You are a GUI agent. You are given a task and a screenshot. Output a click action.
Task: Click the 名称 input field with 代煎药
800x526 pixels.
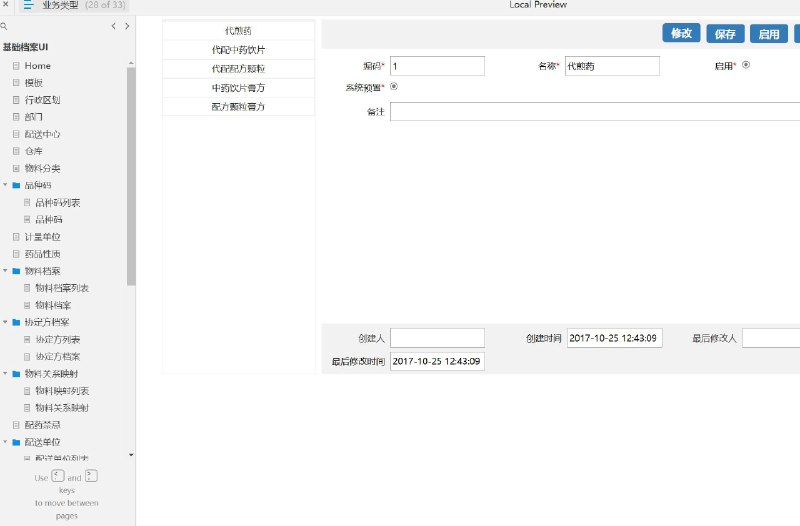612,66
